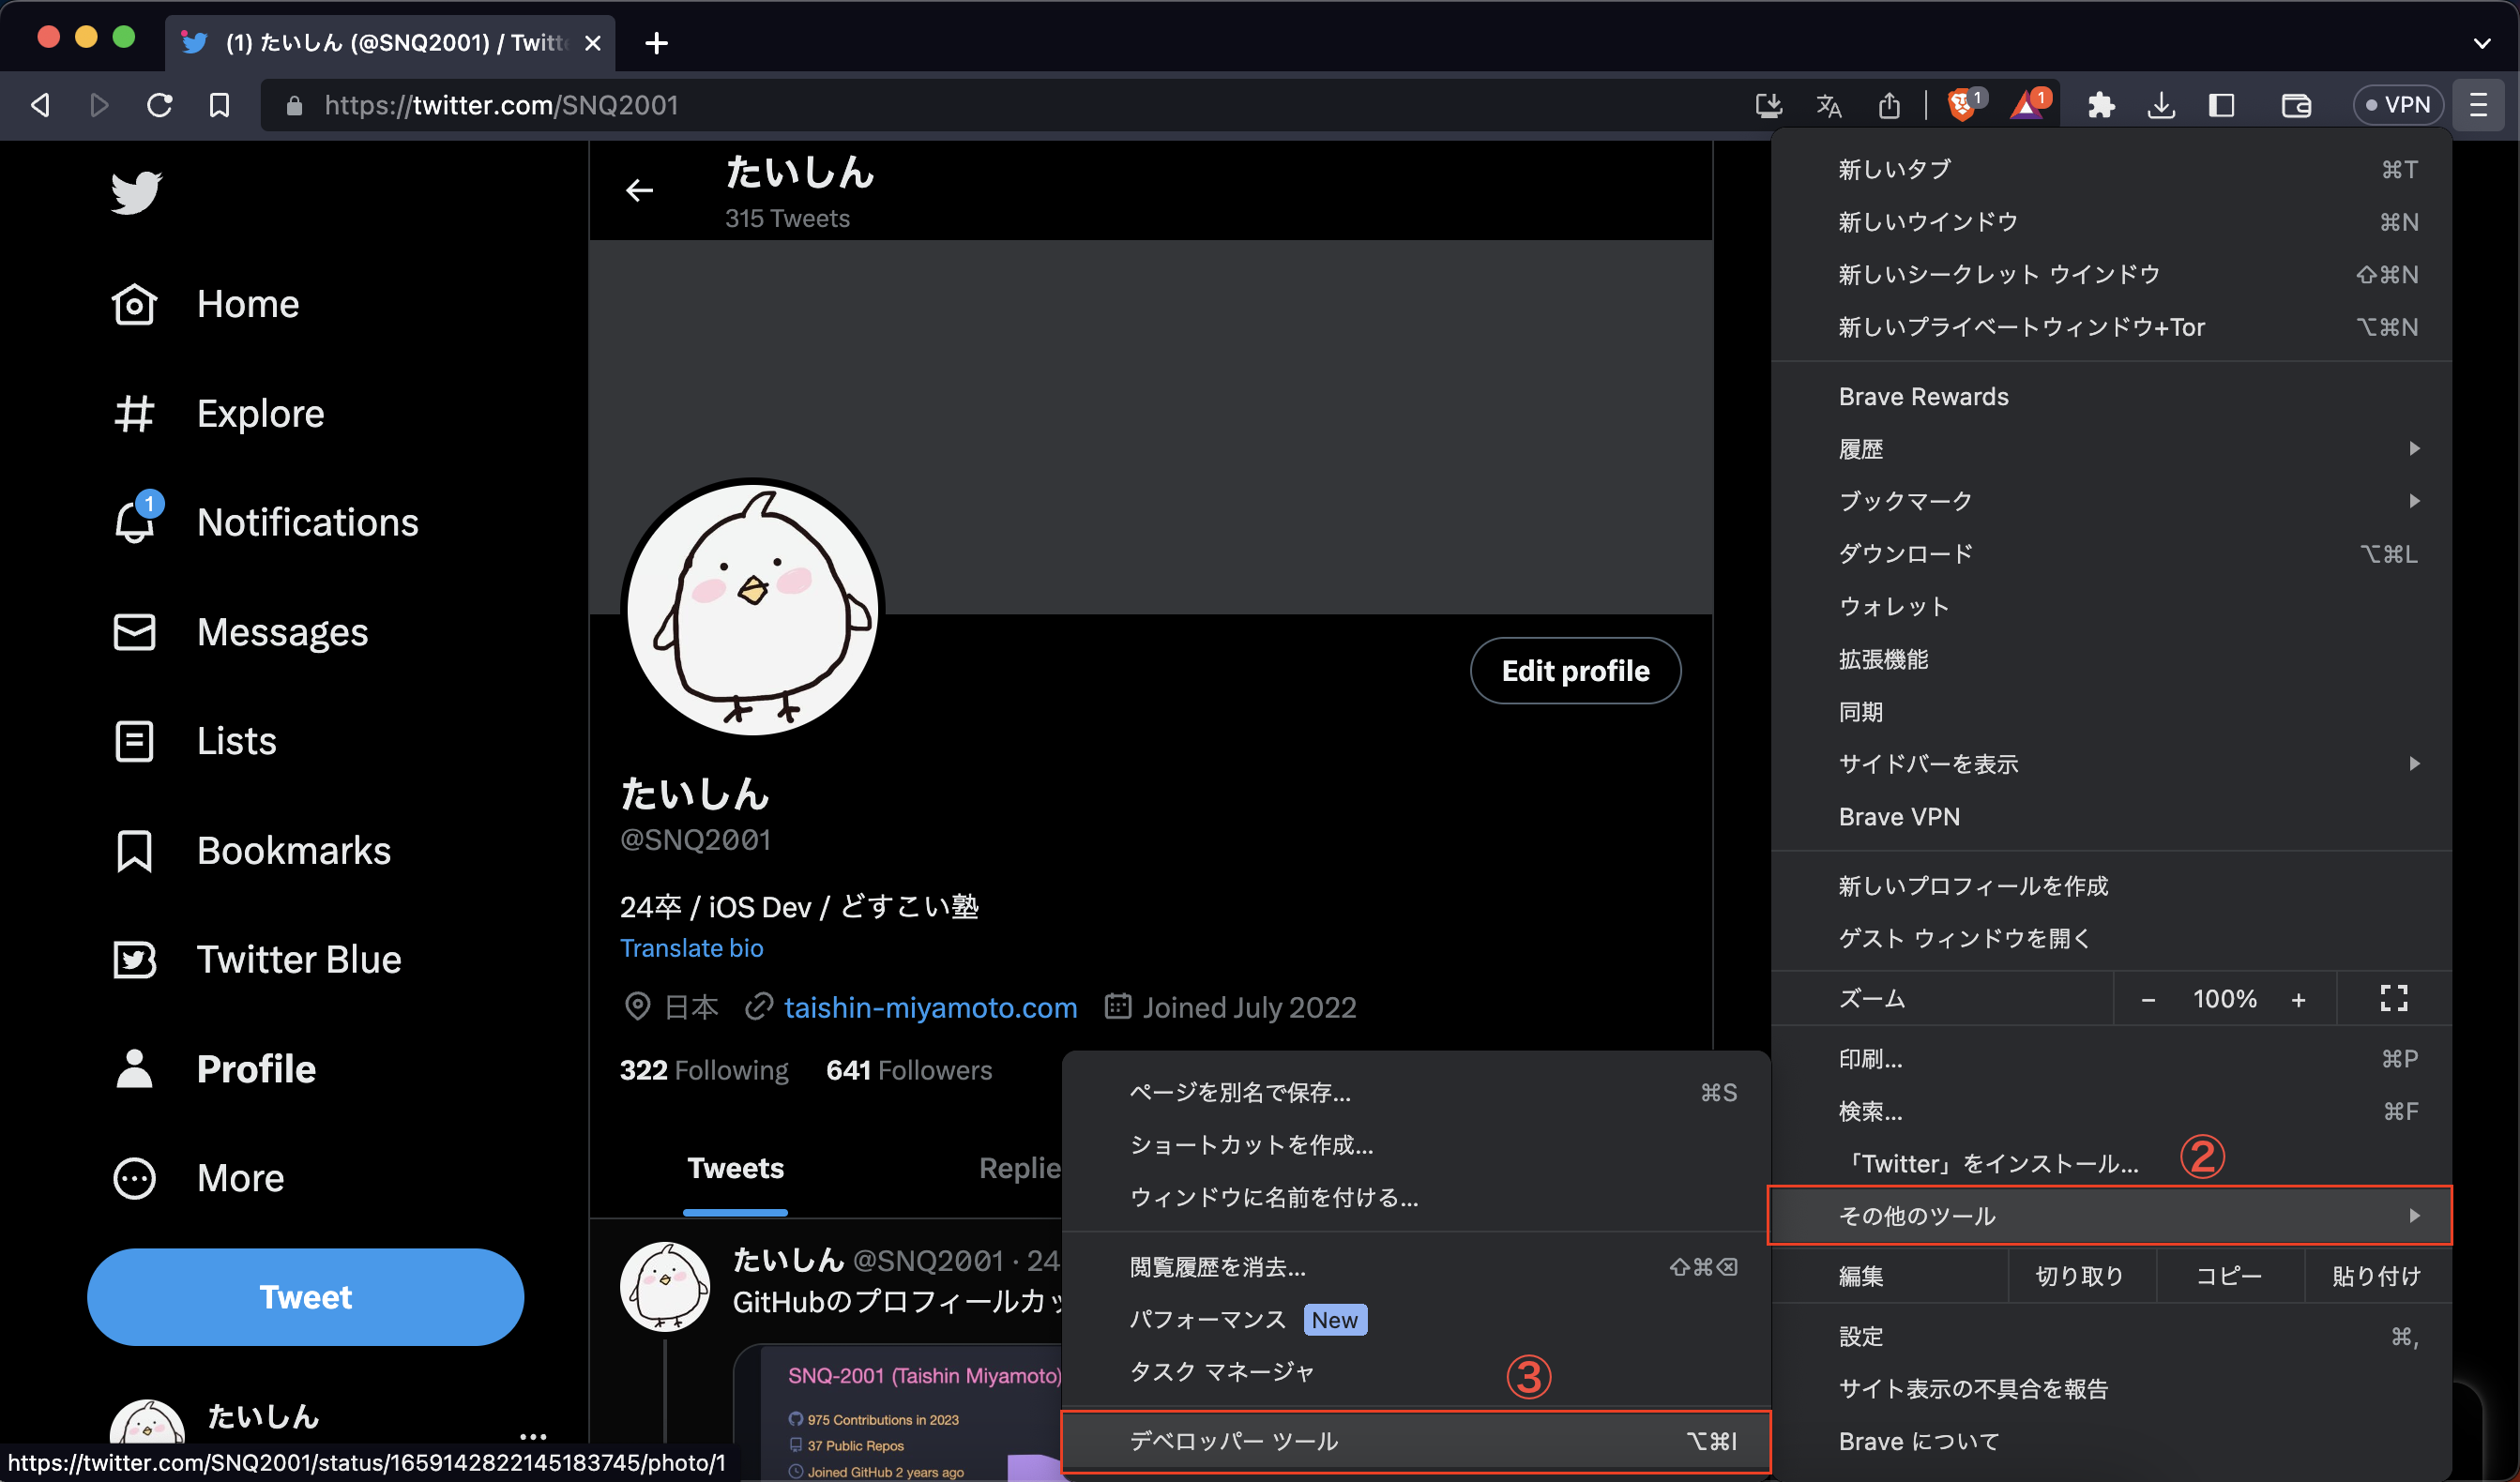
Task: Open the Brave Rewards triangle icon
Action: pyautogui.click(x=2026, y=105)
